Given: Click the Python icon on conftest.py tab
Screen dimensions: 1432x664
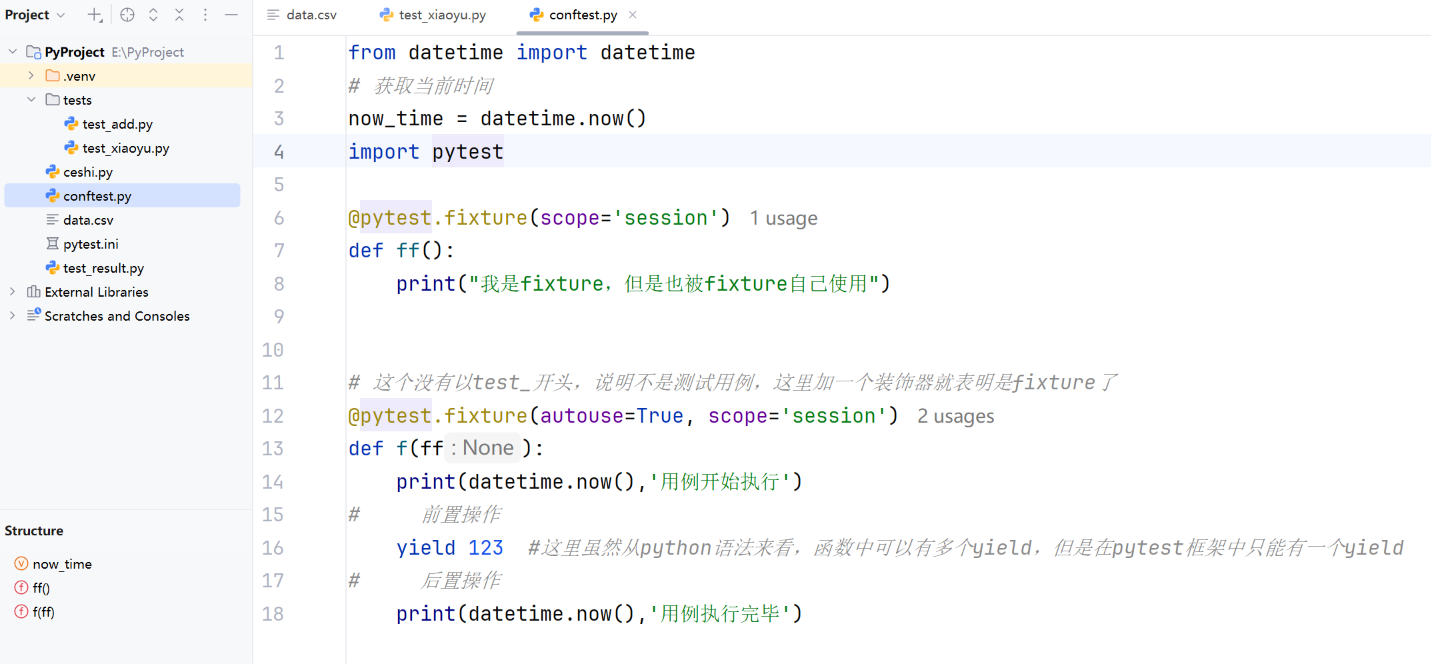Looking at the screenshot, I should 537,15.
